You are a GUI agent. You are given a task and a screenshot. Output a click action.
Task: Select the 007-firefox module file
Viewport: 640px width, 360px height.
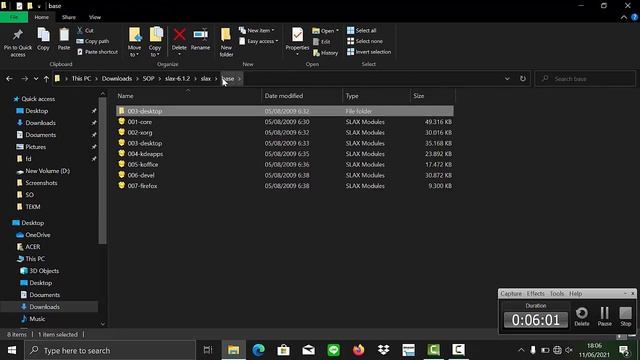[284, 186]
